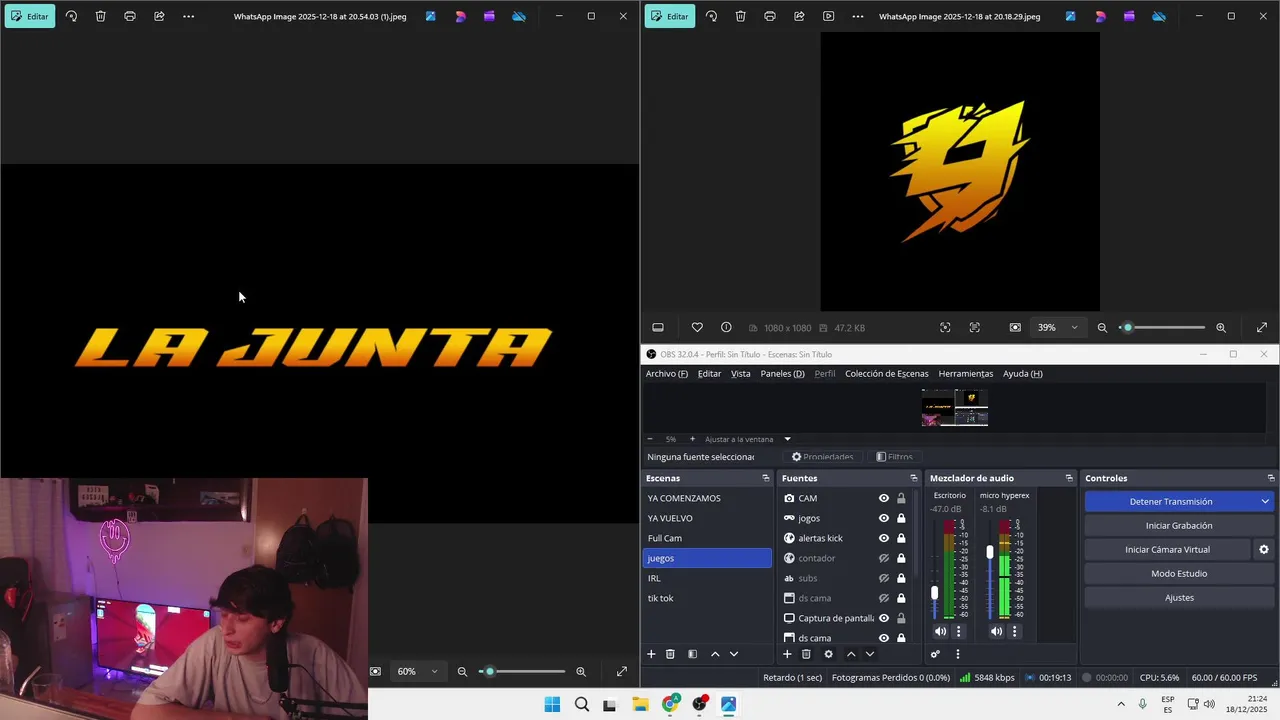This screenshot has height=720, width=1280.
Task: Hide the CAM source in OBS
Action: pyautogui.click(x=884, y=498)
